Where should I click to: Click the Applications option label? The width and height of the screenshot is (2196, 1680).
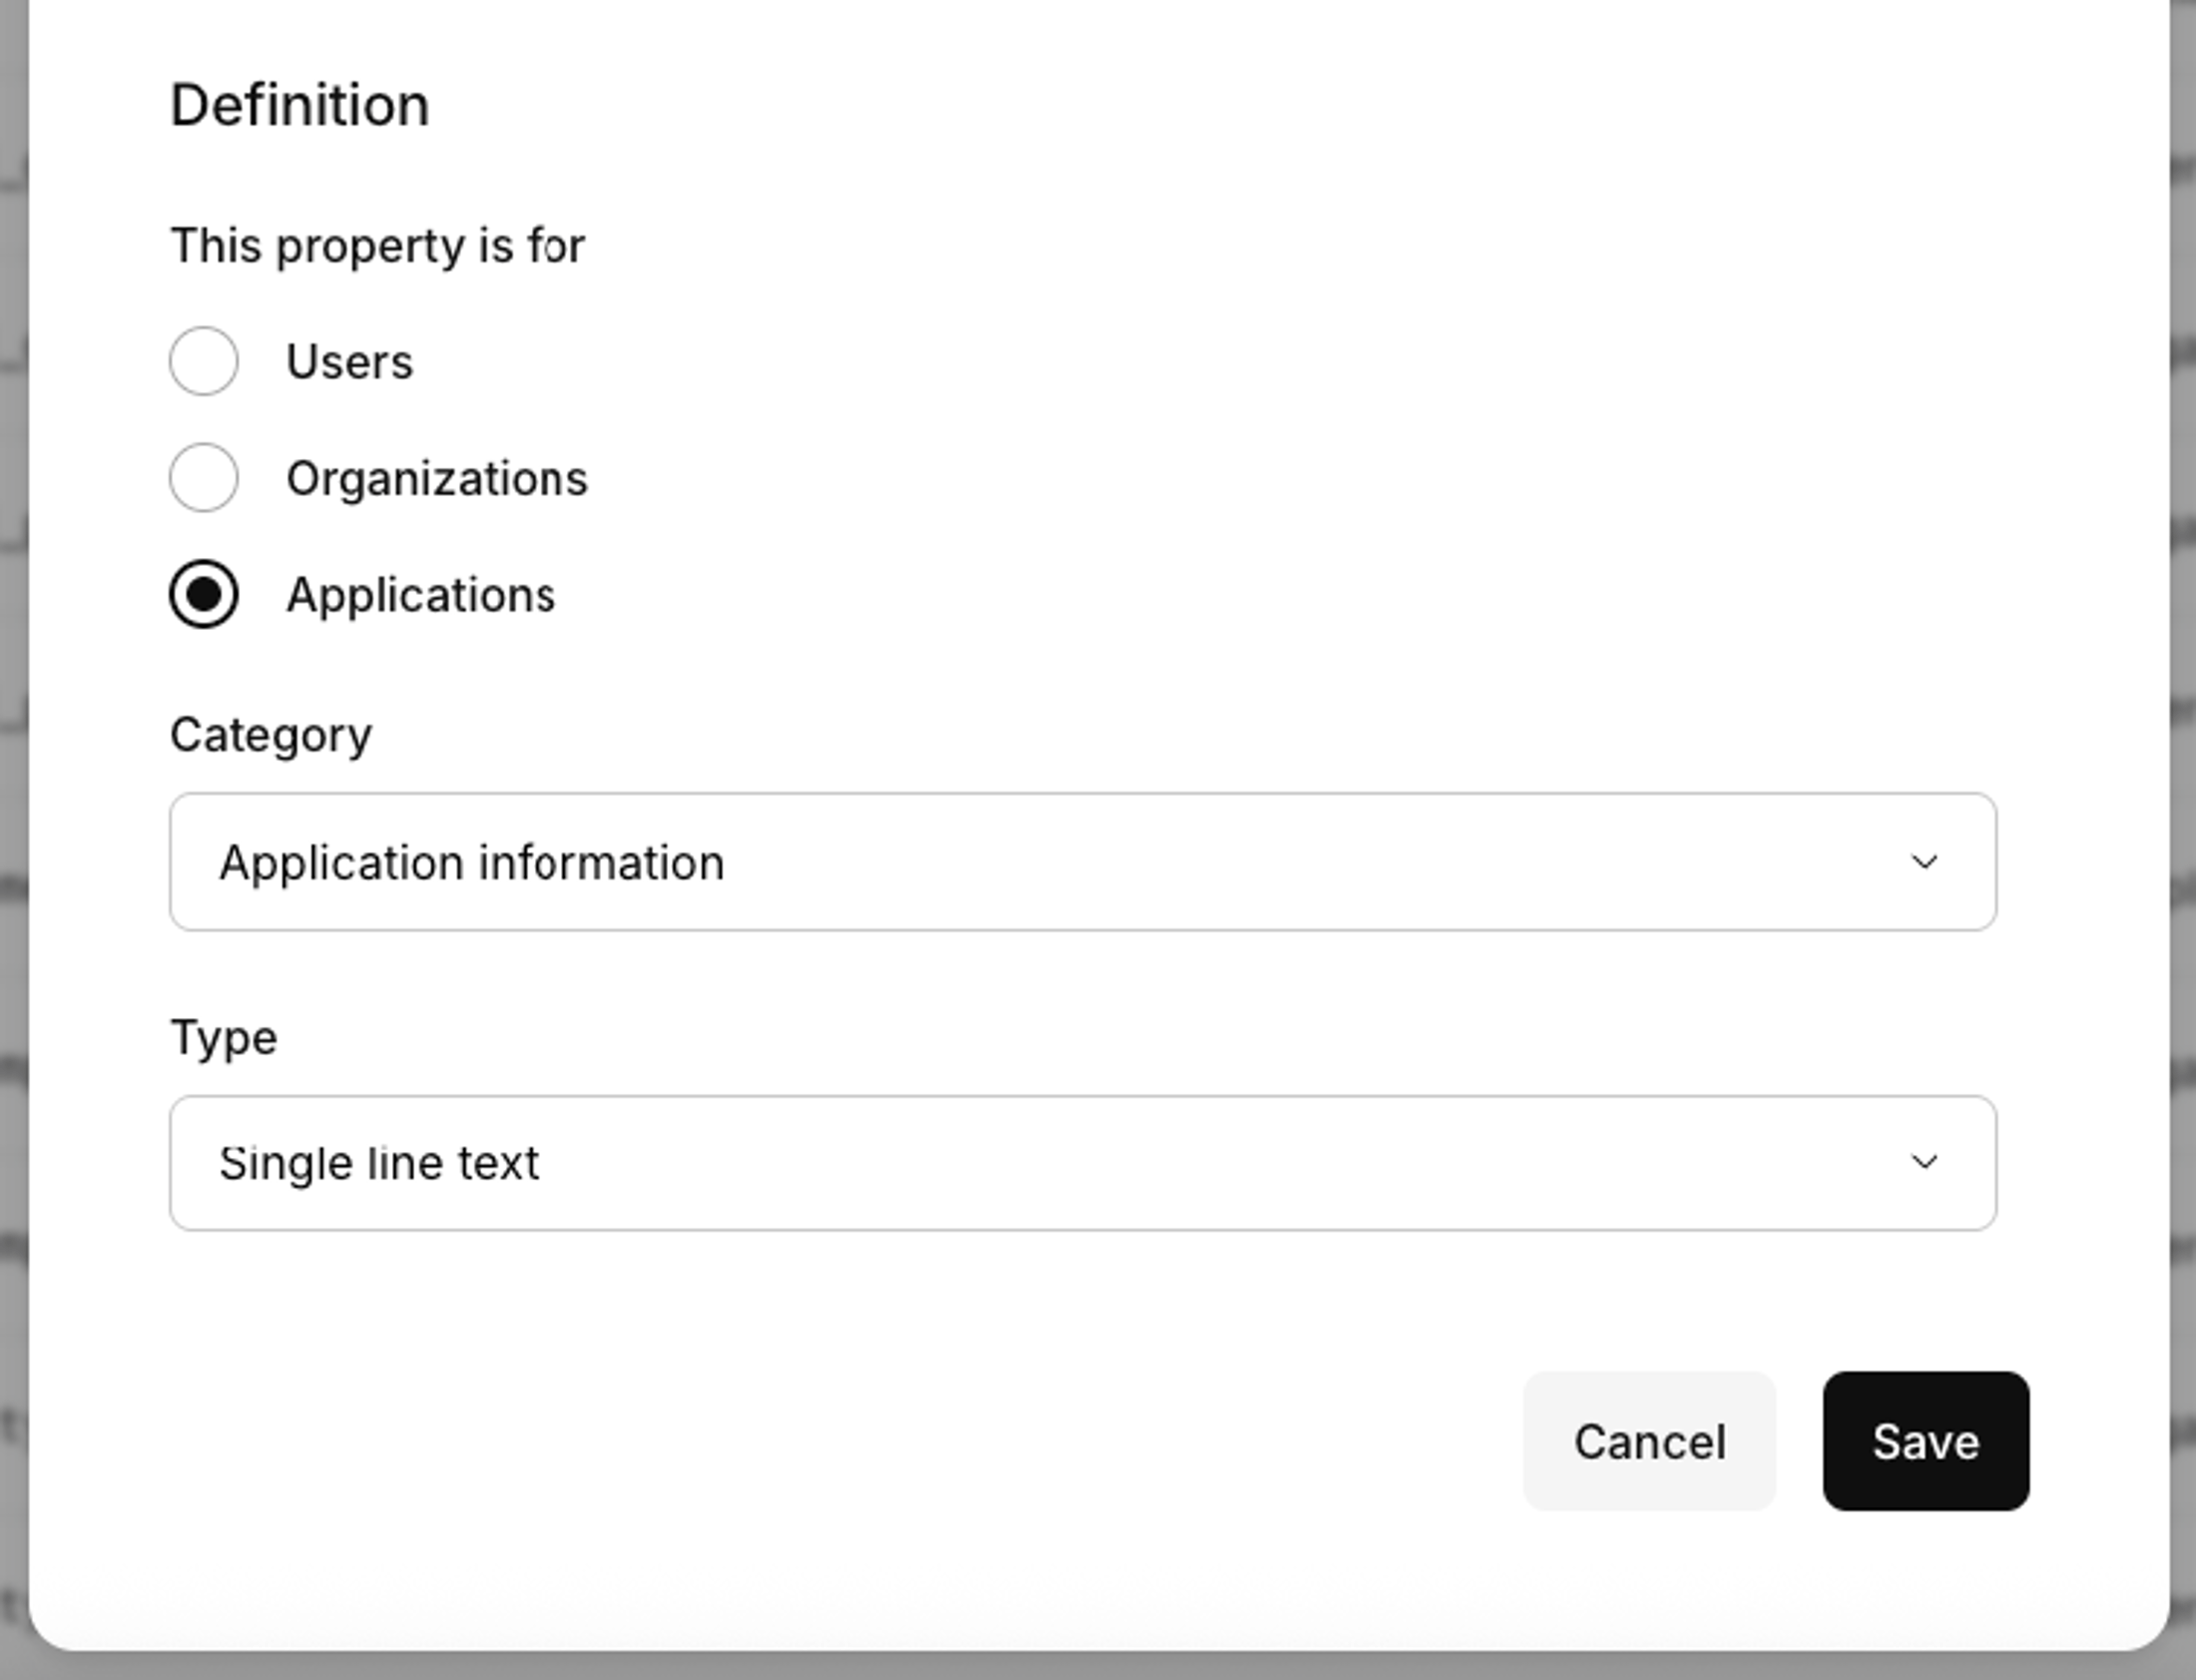tap(420, 596)
